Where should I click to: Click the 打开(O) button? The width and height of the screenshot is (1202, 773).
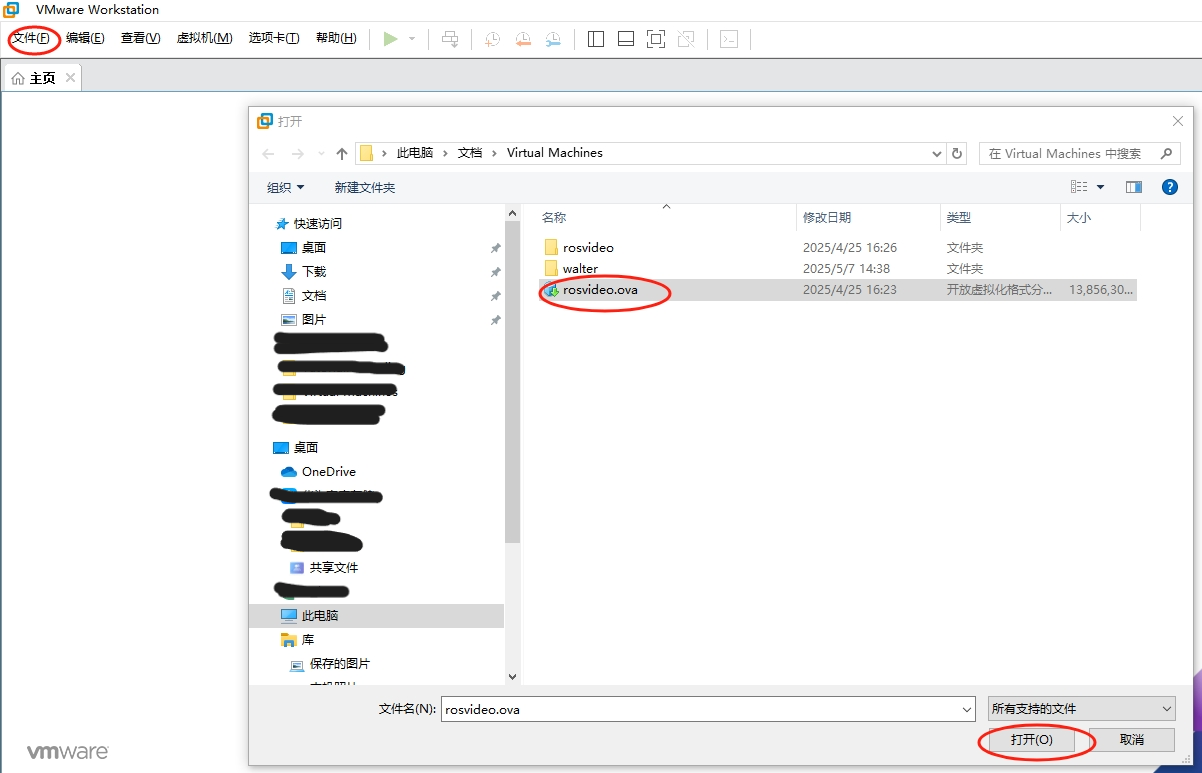[x=1031, y=740]
